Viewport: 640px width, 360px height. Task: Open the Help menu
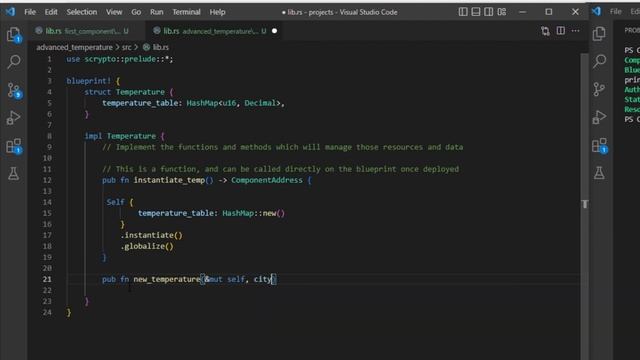tap(217, 12)
